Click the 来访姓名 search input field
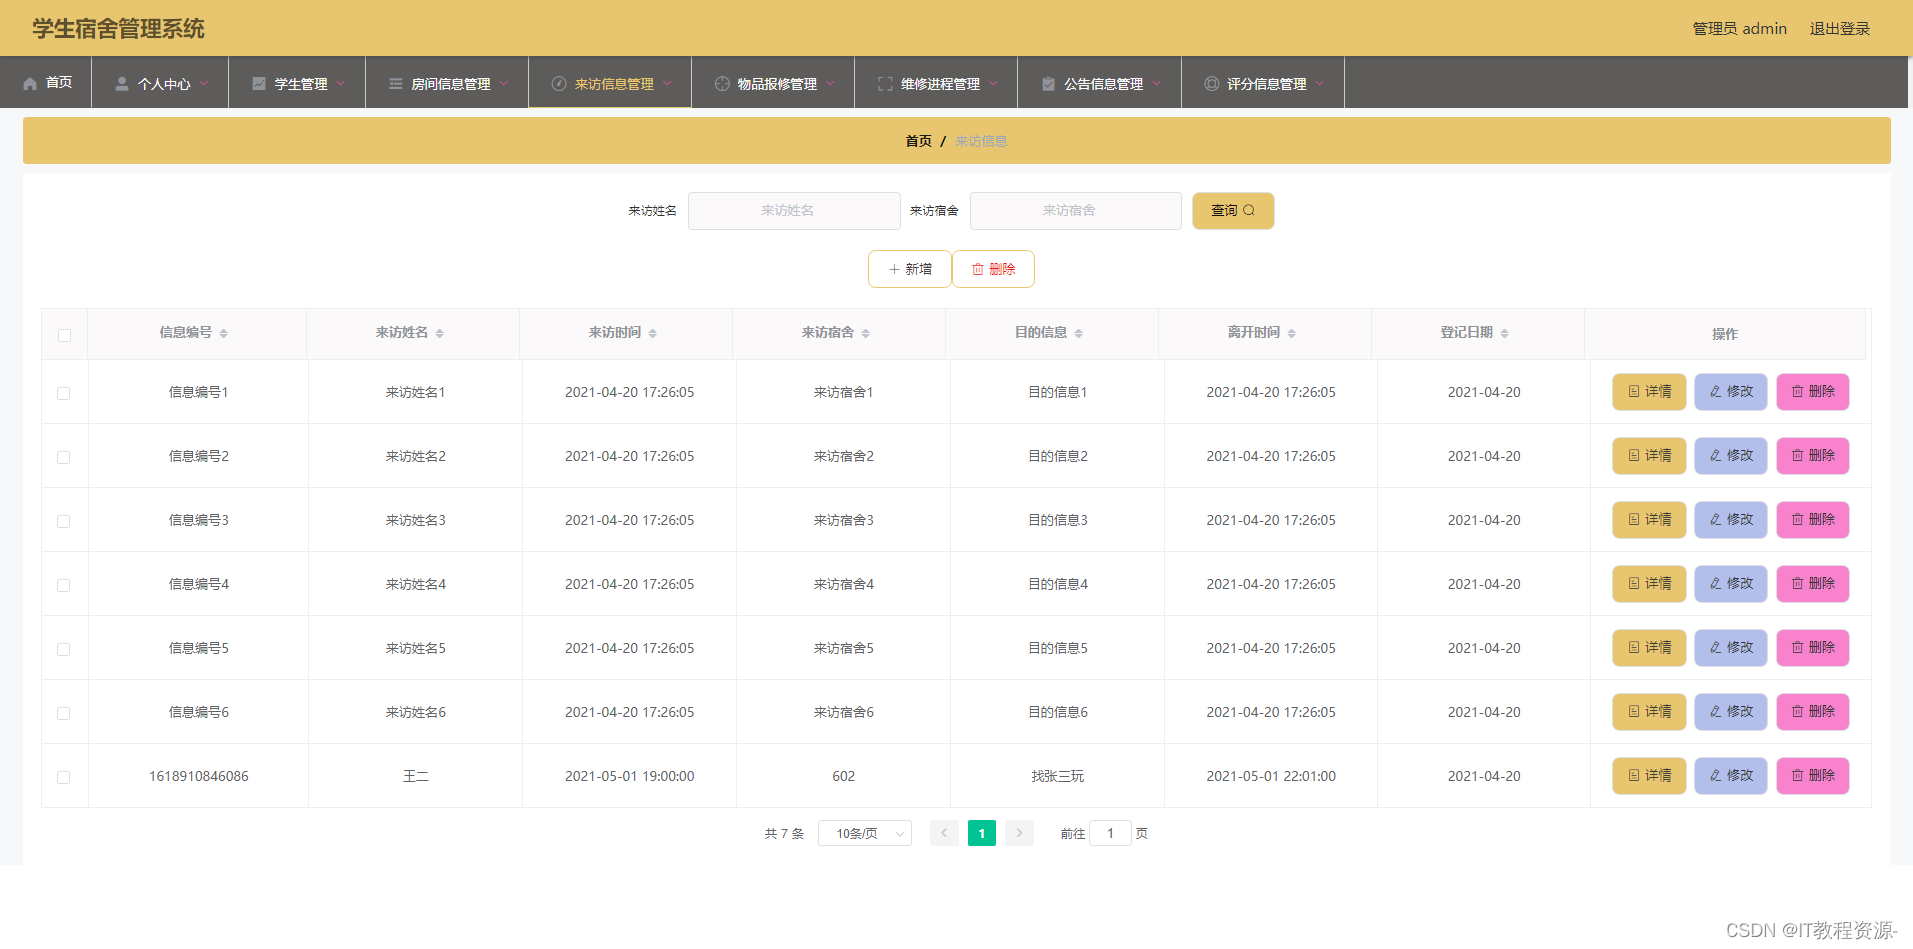Viewport: 1913px width, 949px height. coord(794,211)
